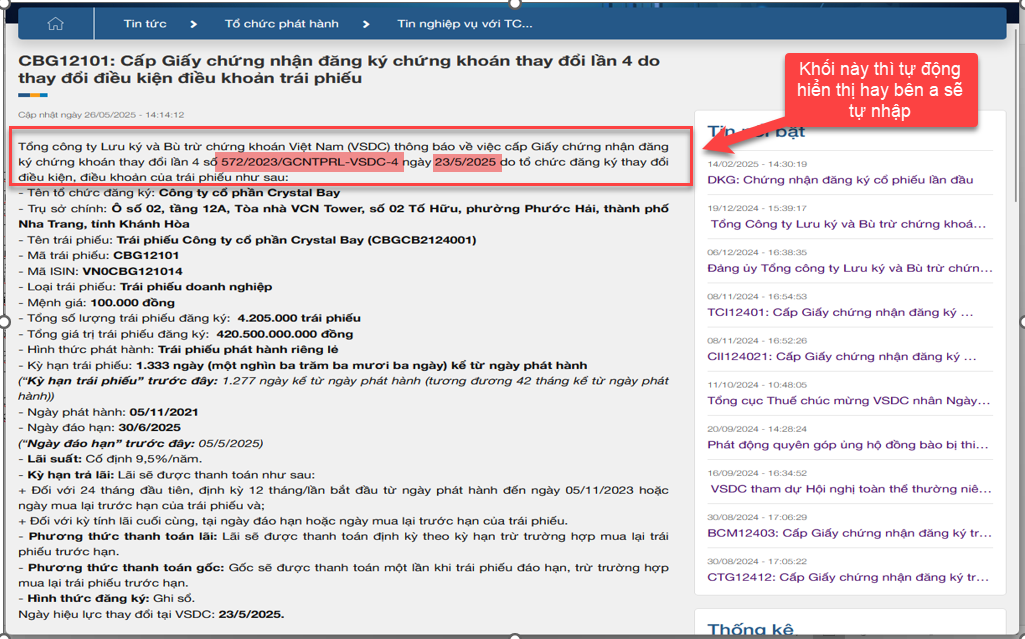Screen dimensions: 1025x639
Task: Click update timestamp 26/05/2025 - 14:14:12
Action: (101, 114)
